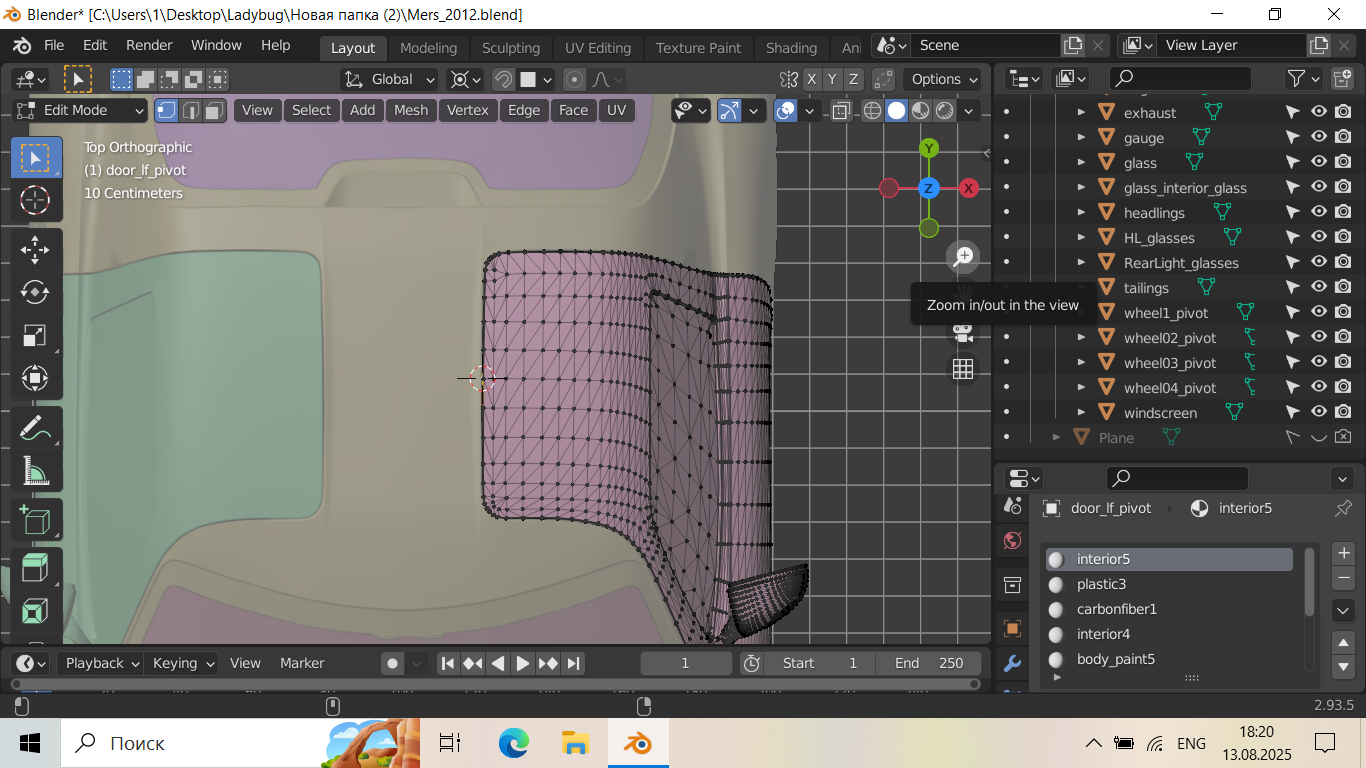The width and height of the screenshot is (1366, 768).
Task: Open the Edit Mode dropdown
Action: (x=80, y=110)
